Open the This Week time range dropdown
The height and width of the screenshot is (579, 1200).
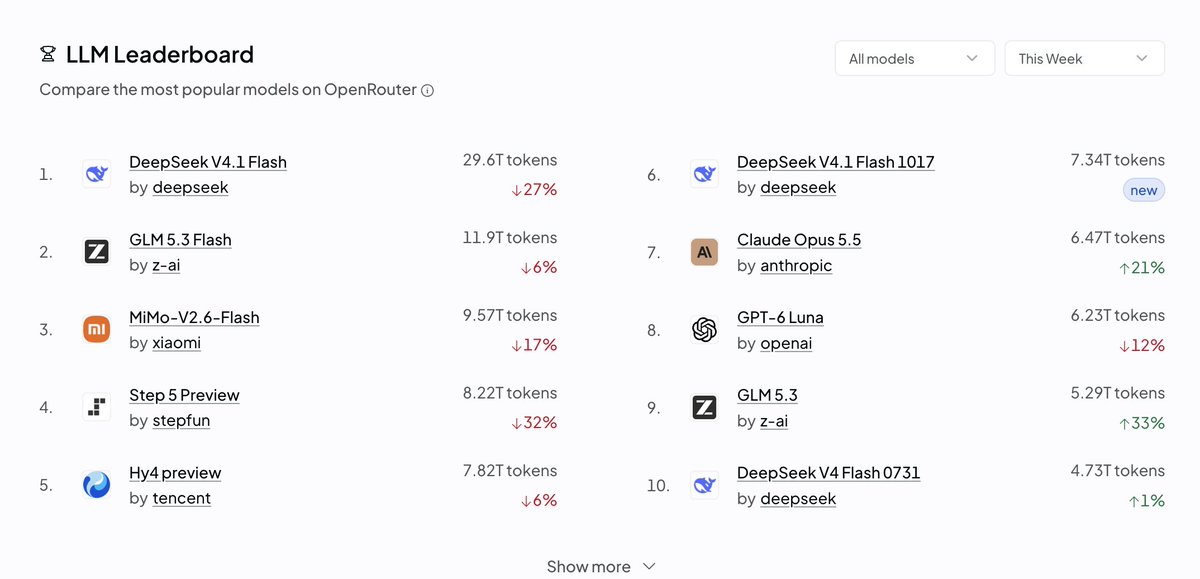[1084, 58]
